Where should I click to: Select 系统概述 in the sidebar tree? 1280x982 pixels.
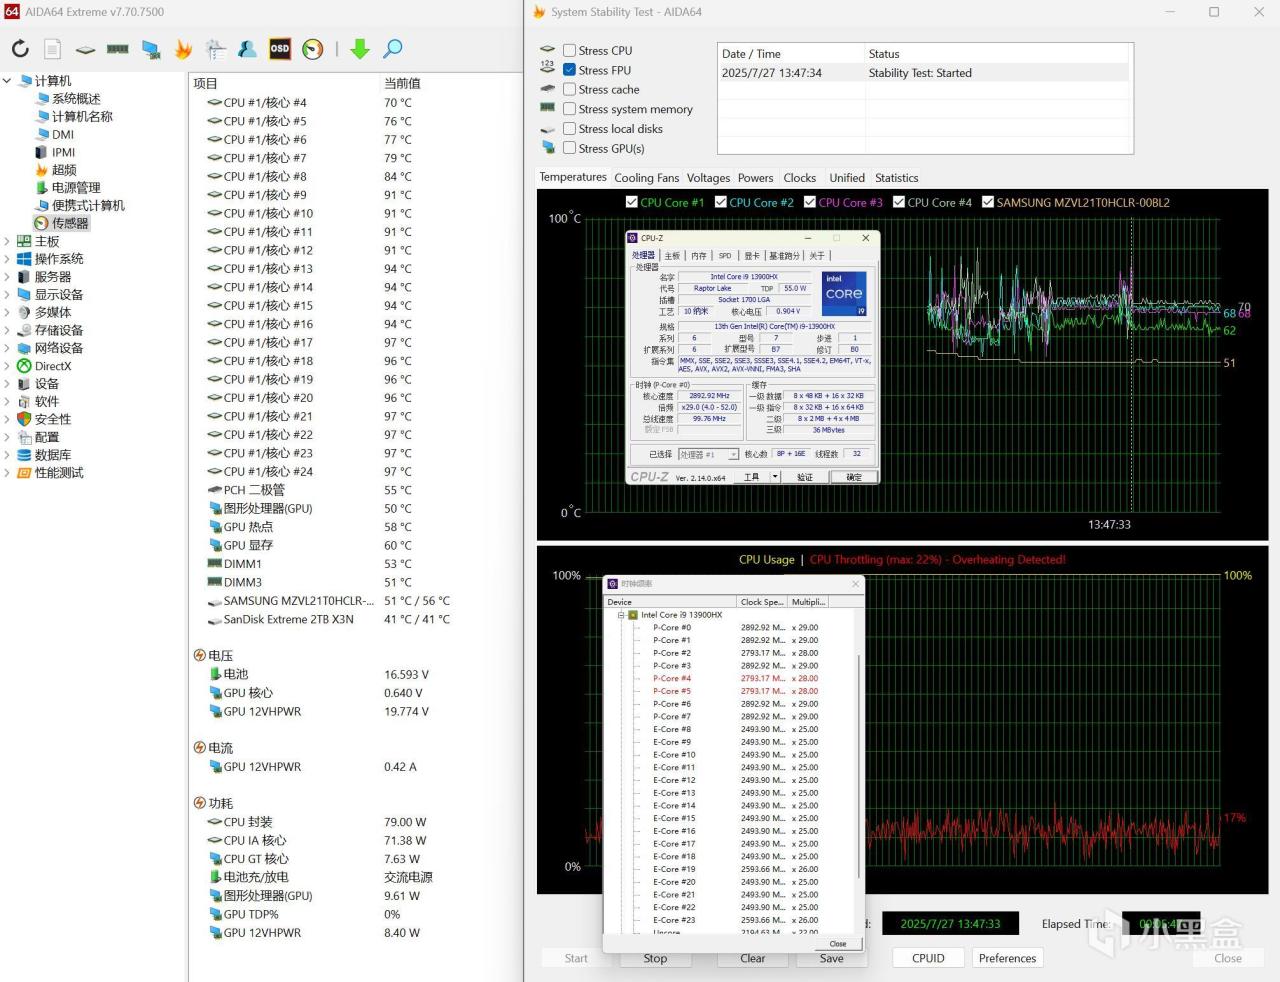(x=76, y=99)
